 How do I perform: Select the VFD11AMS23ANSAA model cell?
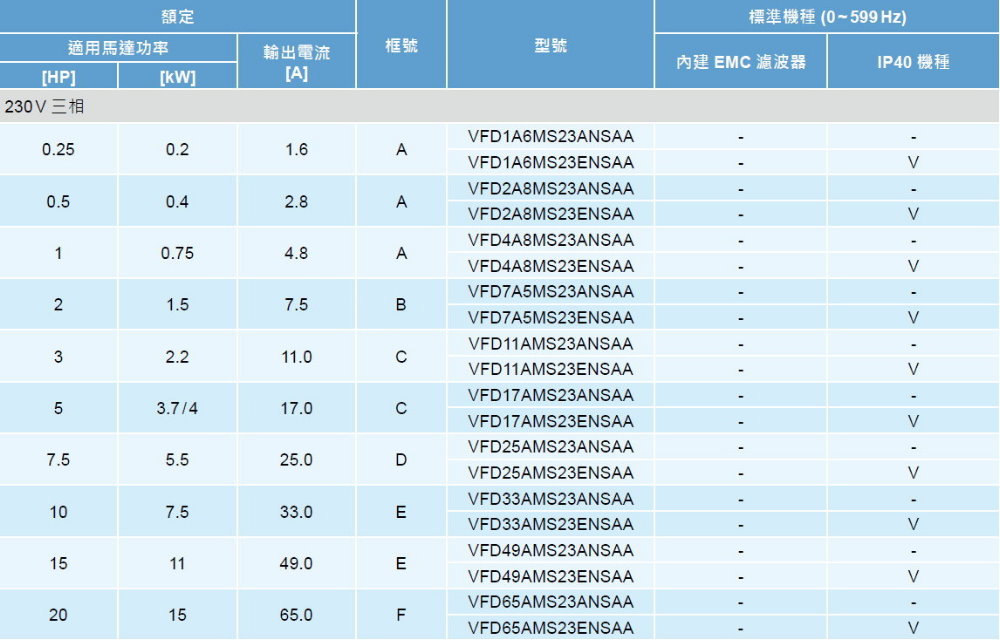(550, 343)
